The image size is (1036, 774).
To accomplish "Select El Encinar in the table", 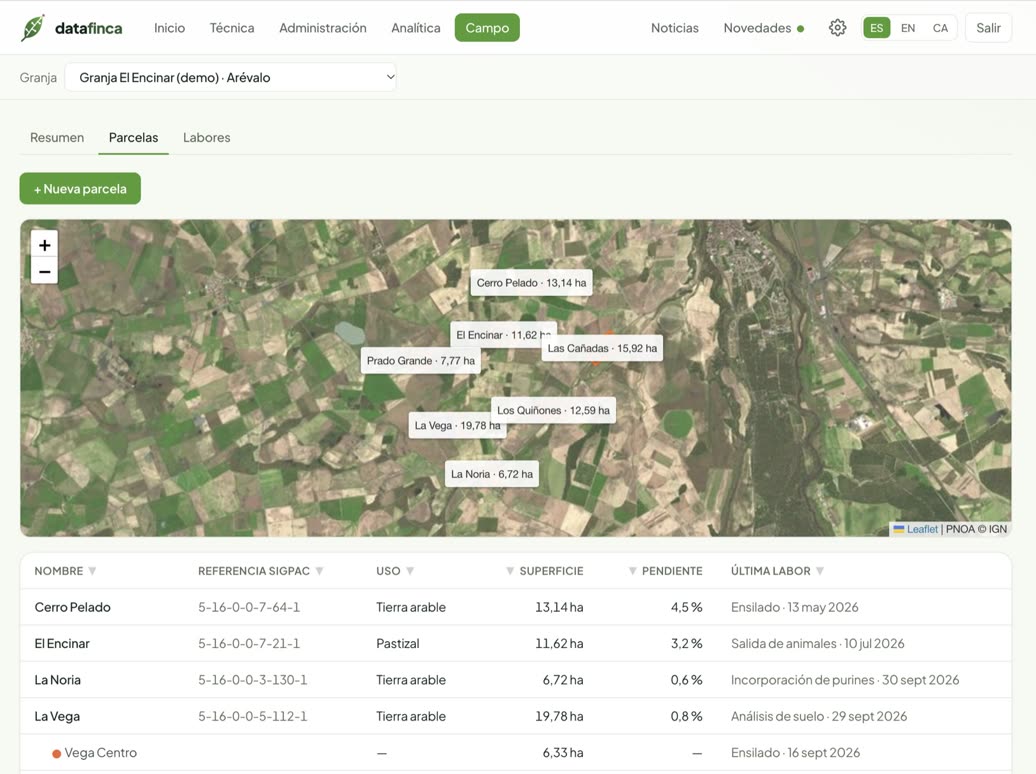I will [x=62, y=644].
